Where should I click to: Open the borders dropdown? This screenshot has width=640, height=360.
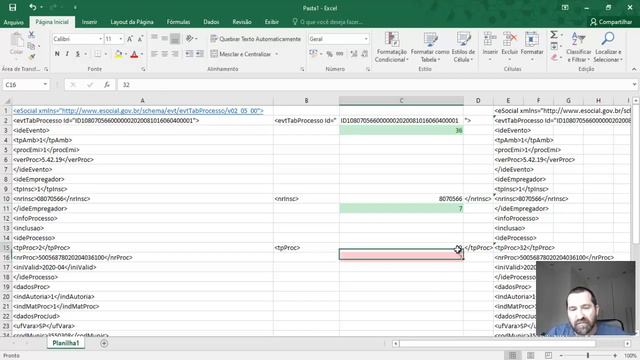pos(106,54)
